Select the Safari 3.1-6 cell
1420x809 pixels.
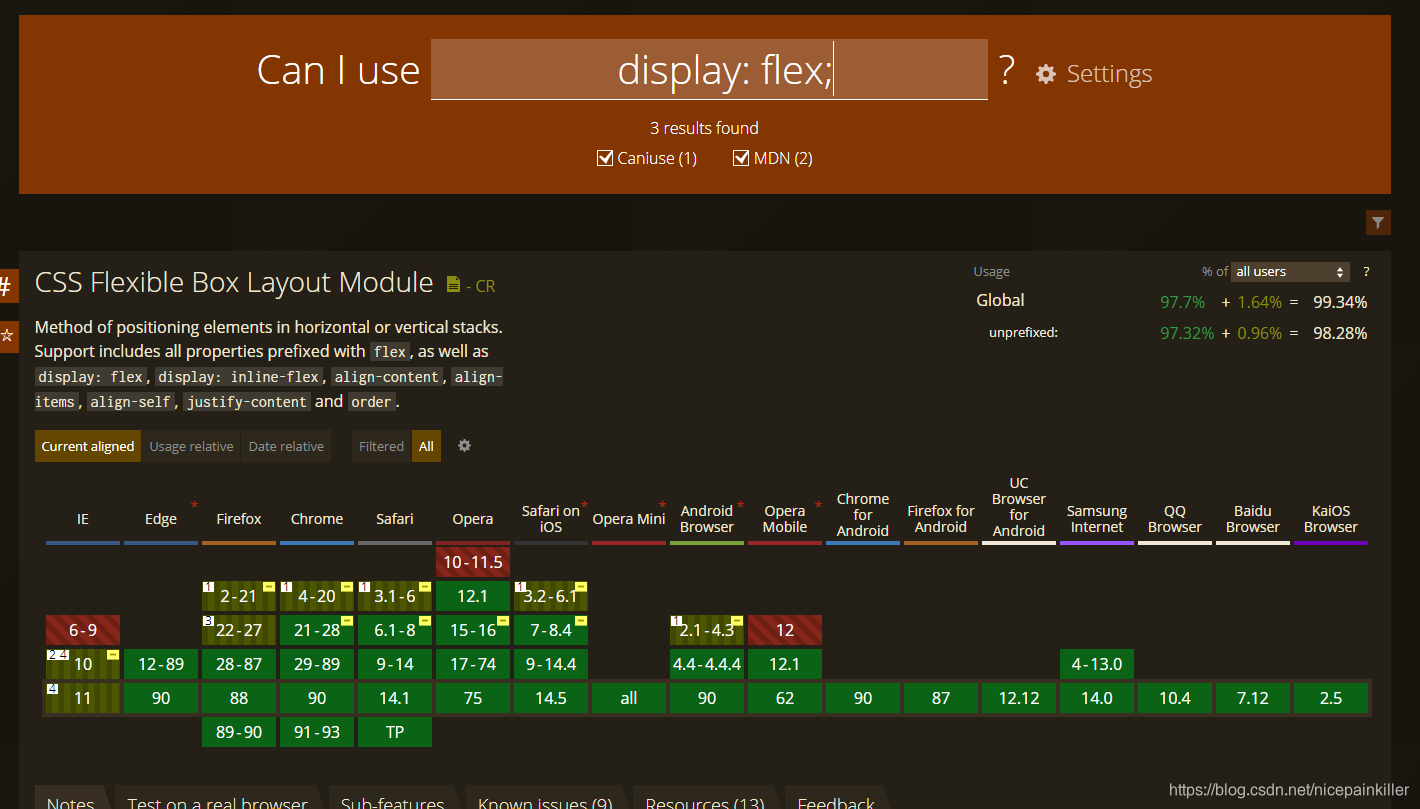pos(395,596)
